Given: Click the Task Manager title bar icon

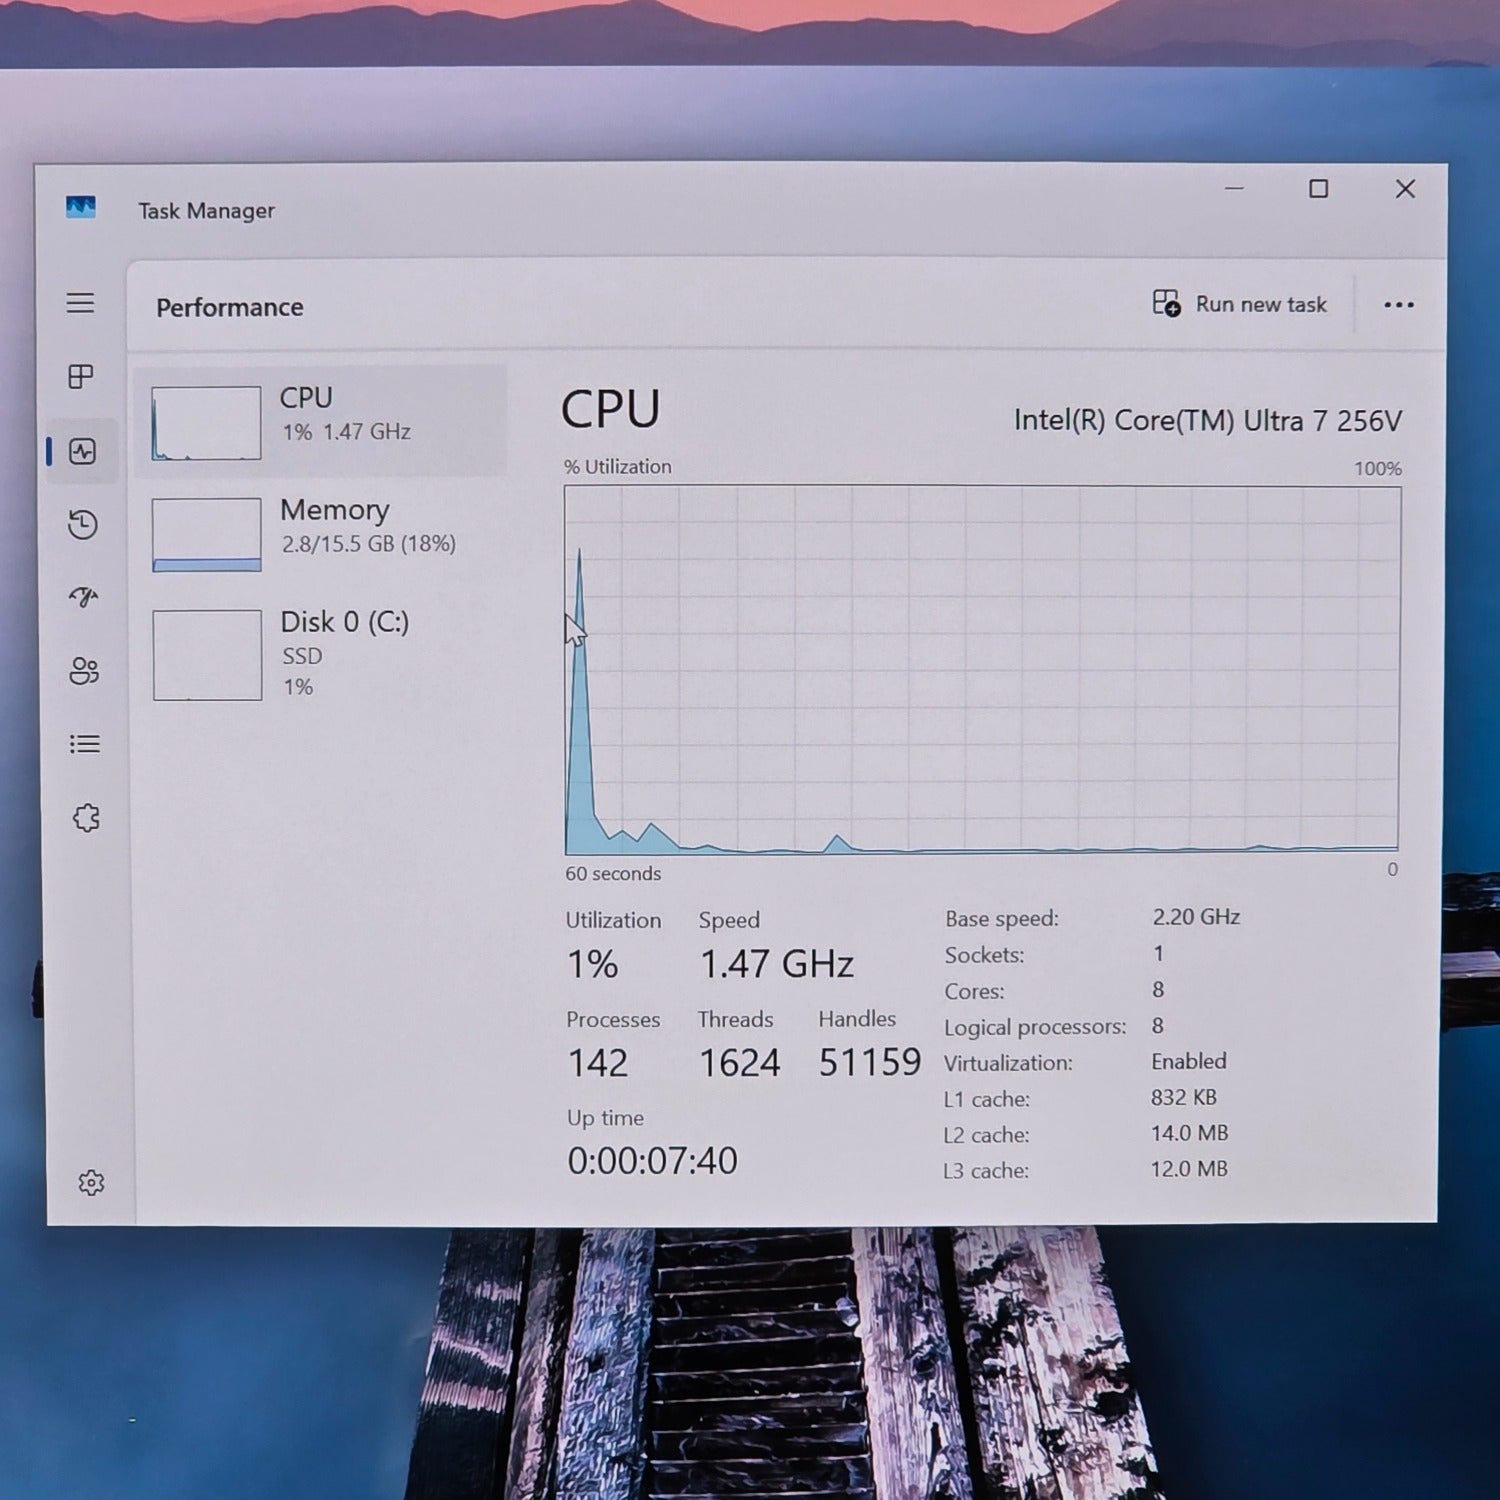Looking at the screenshot, I should 81,208.
